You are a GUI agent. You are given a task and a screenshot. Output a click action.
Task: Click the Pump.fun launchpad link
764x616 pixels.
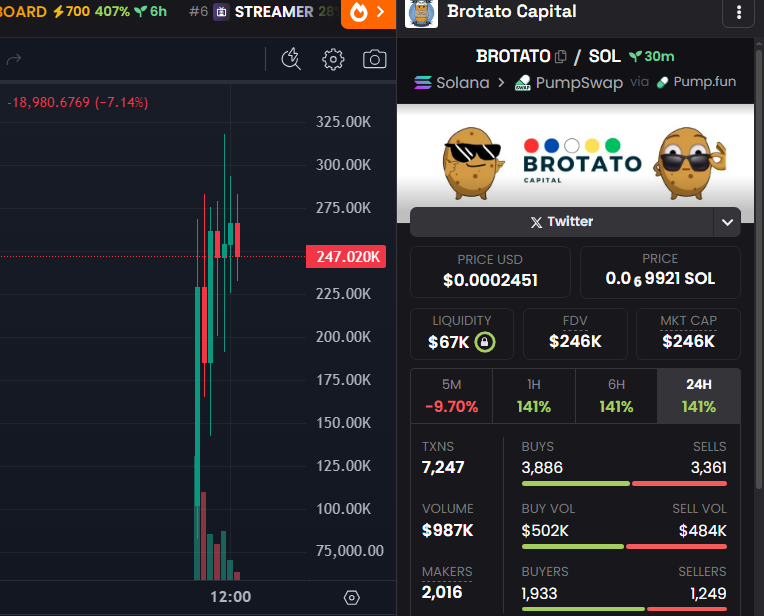696,82
